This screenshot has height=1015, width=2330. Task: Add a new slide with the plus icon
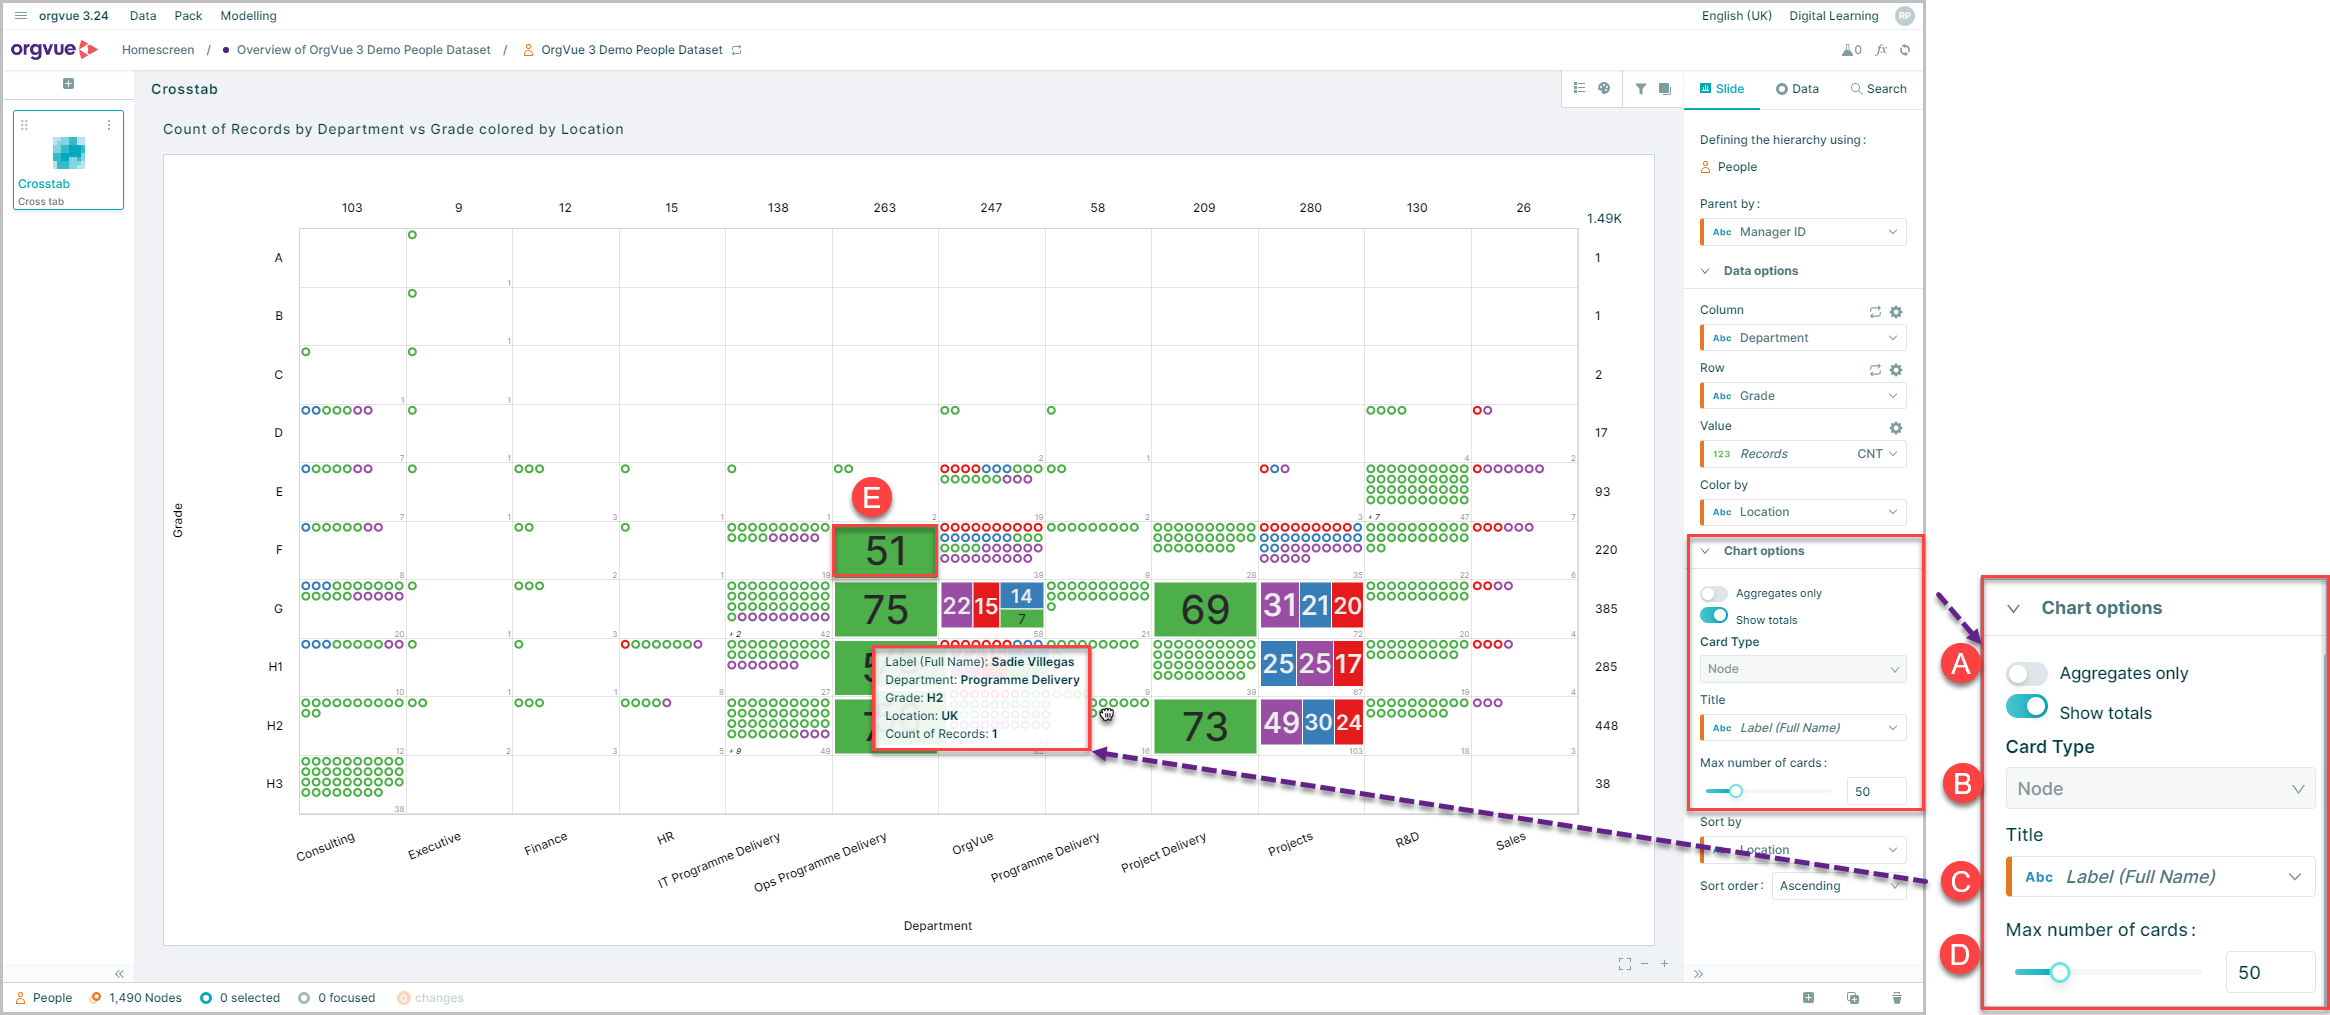[68, 84]
